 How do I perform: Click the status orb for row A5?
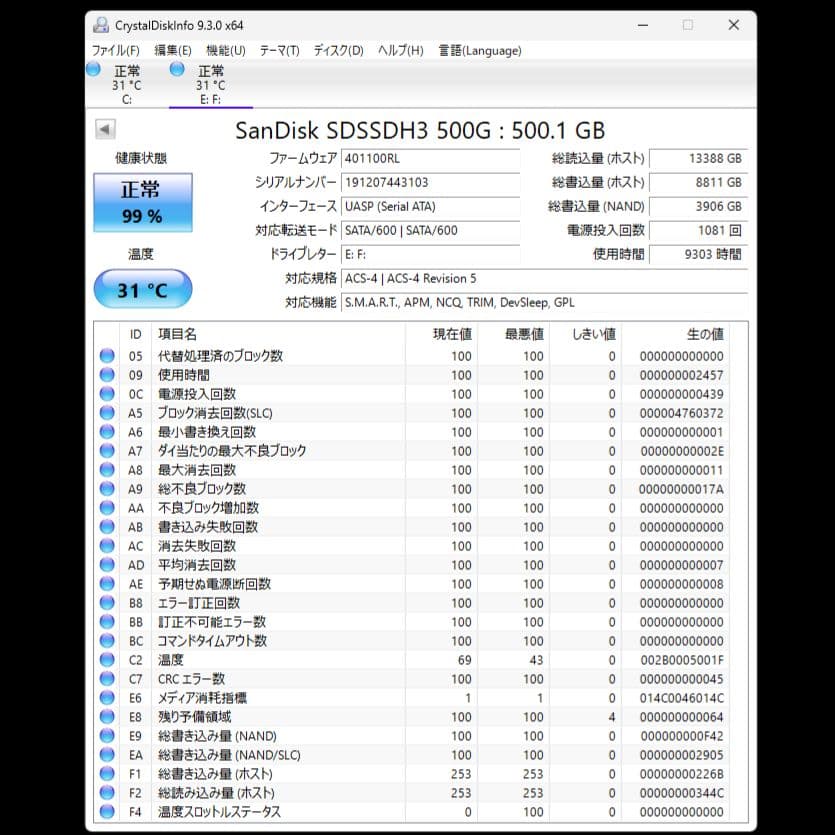click(x=107, y=413)
